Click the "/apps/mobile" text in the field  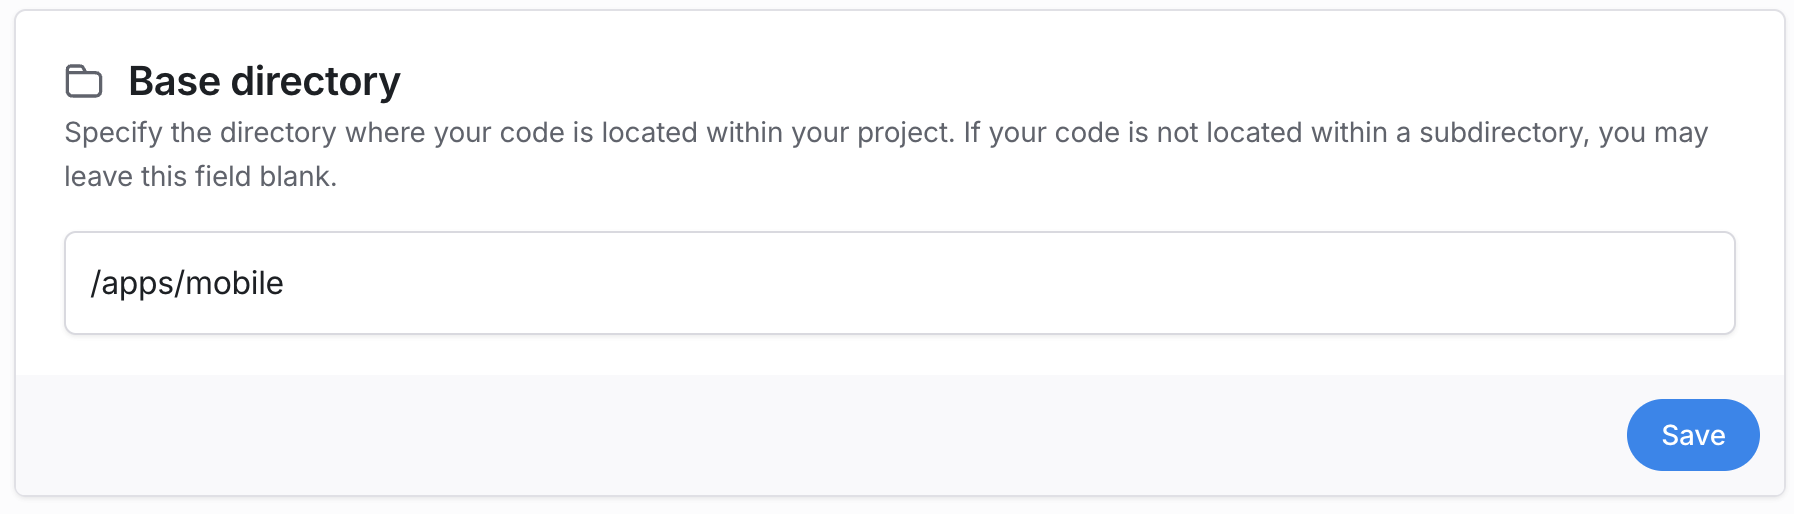coord(187,283)
